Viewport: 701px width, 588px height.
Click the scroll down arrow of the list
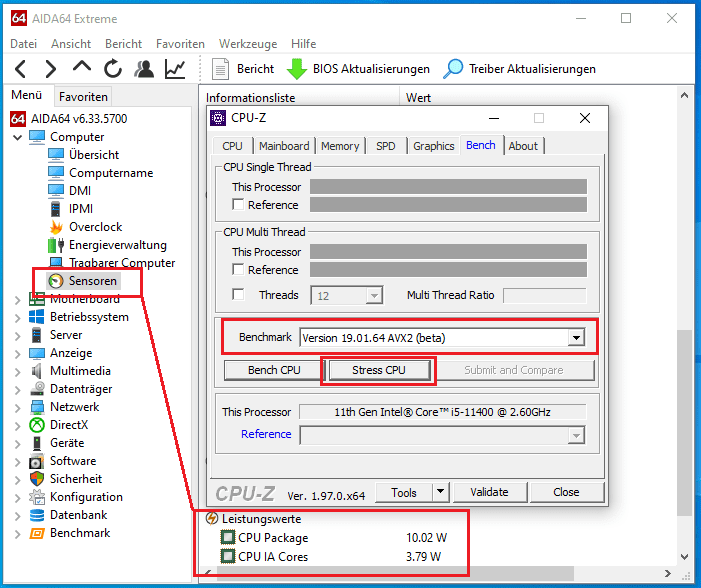684,557
